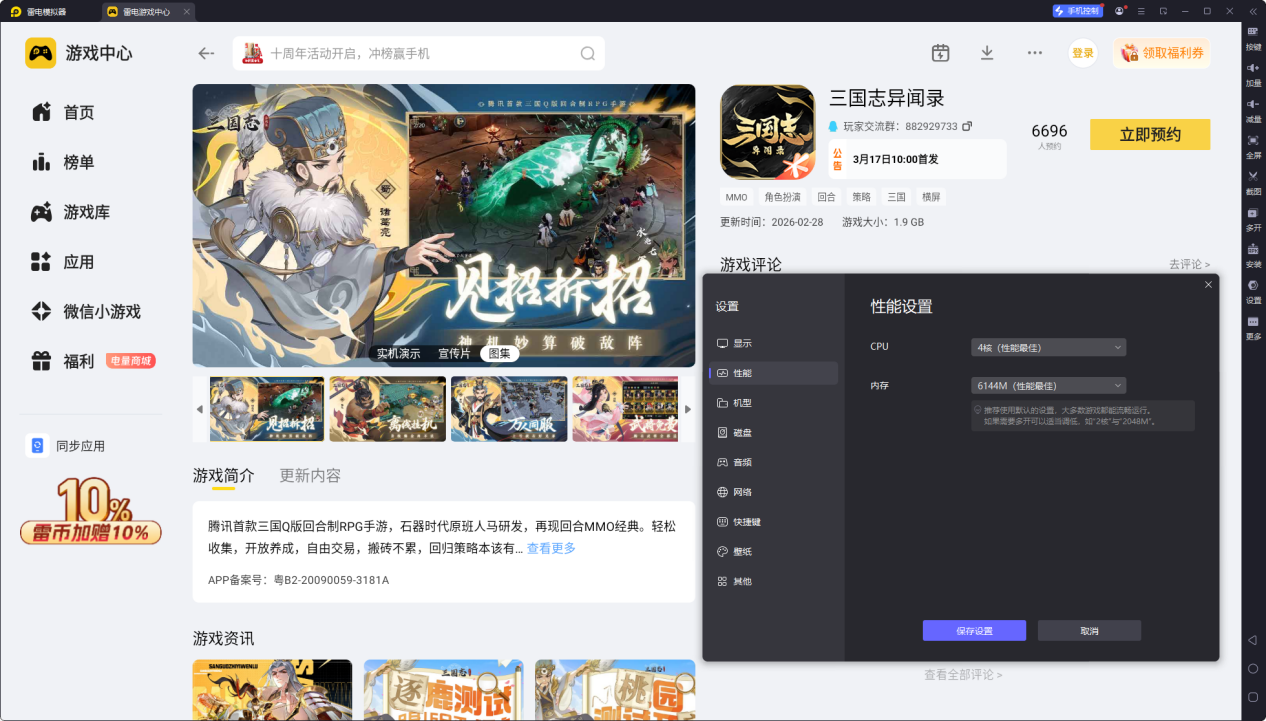Select 性能 in the settings sidebar
Viewport: 1266px width, 721px height.
[x=773, y=373]
